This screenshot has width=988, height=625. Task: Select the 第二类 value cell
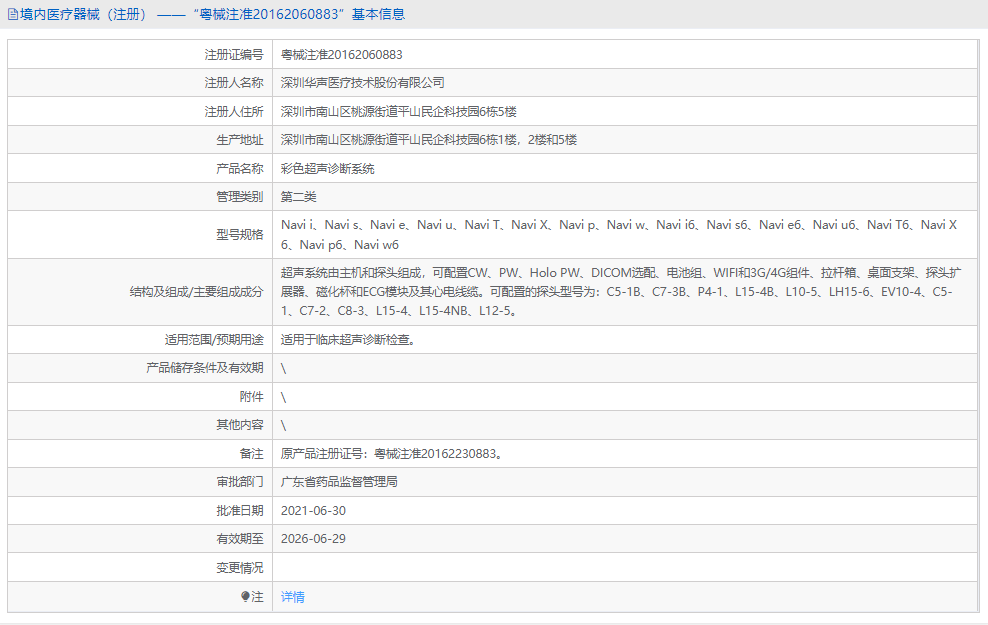(299, 196)
